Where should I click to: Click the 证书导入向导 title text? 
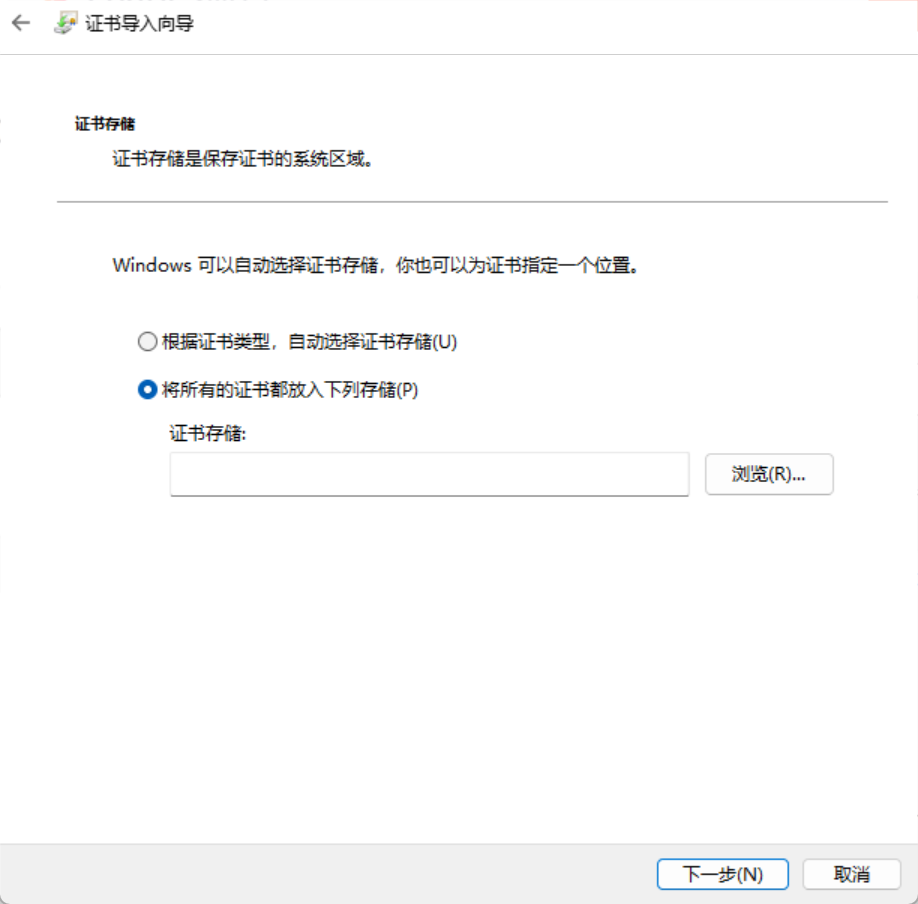(x=139, y=23)
